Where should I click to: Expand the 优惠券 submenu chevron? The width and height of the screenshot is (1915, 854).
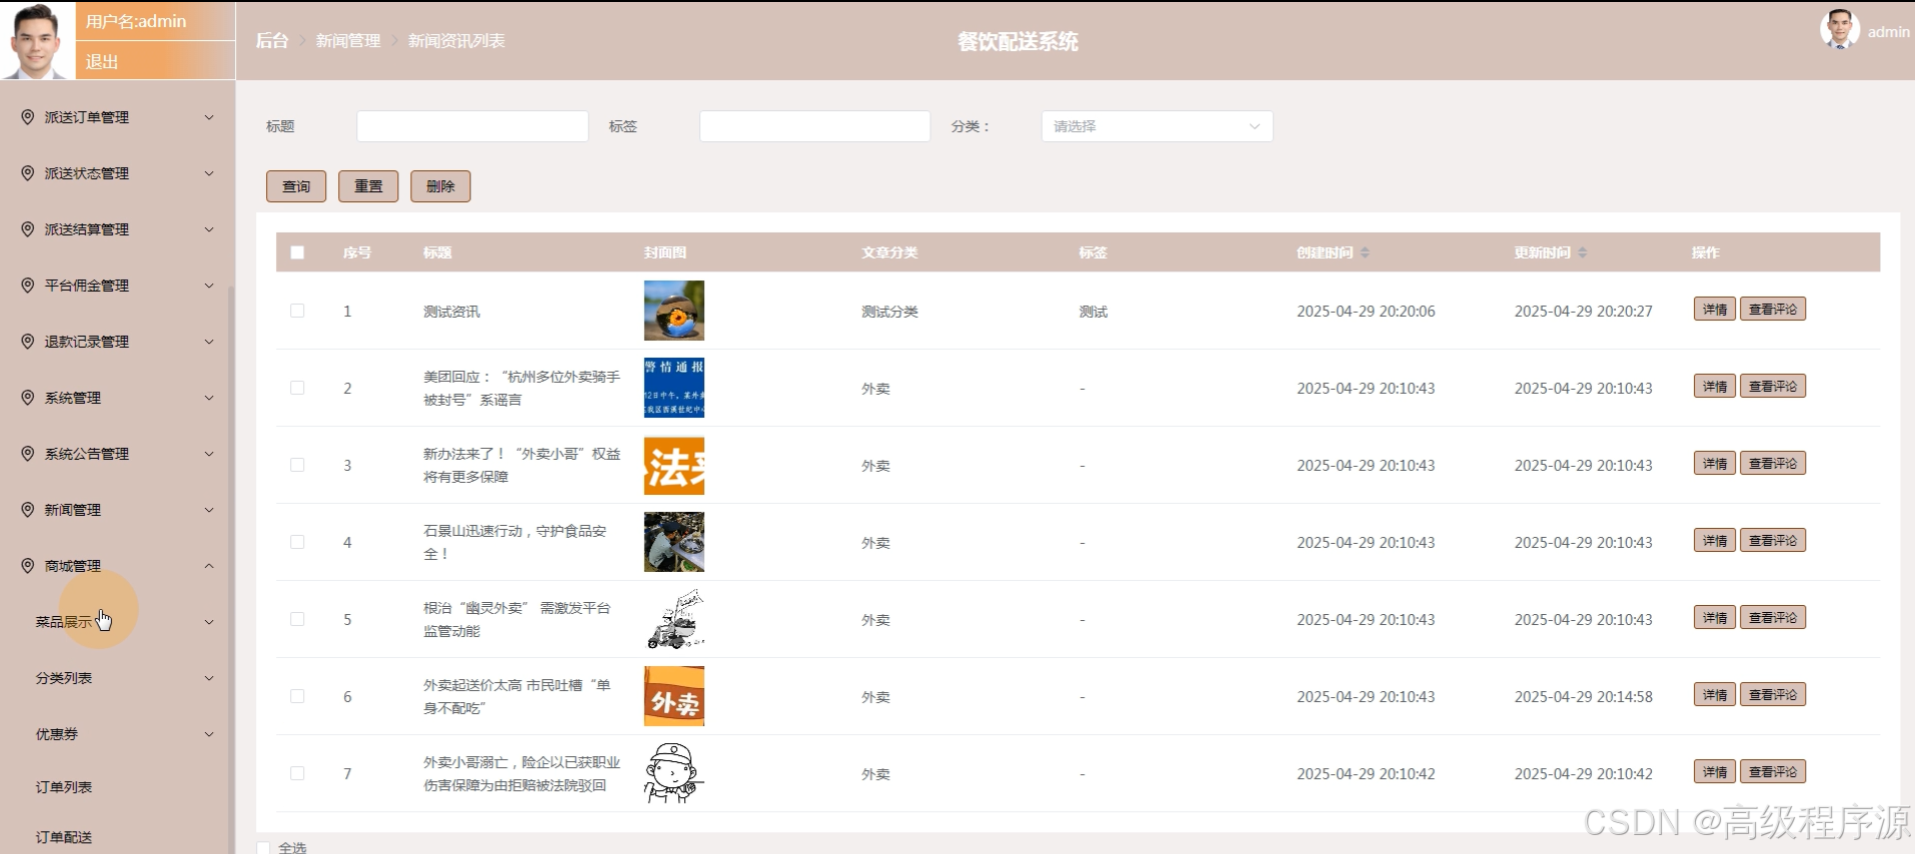[x=209, y=734]
